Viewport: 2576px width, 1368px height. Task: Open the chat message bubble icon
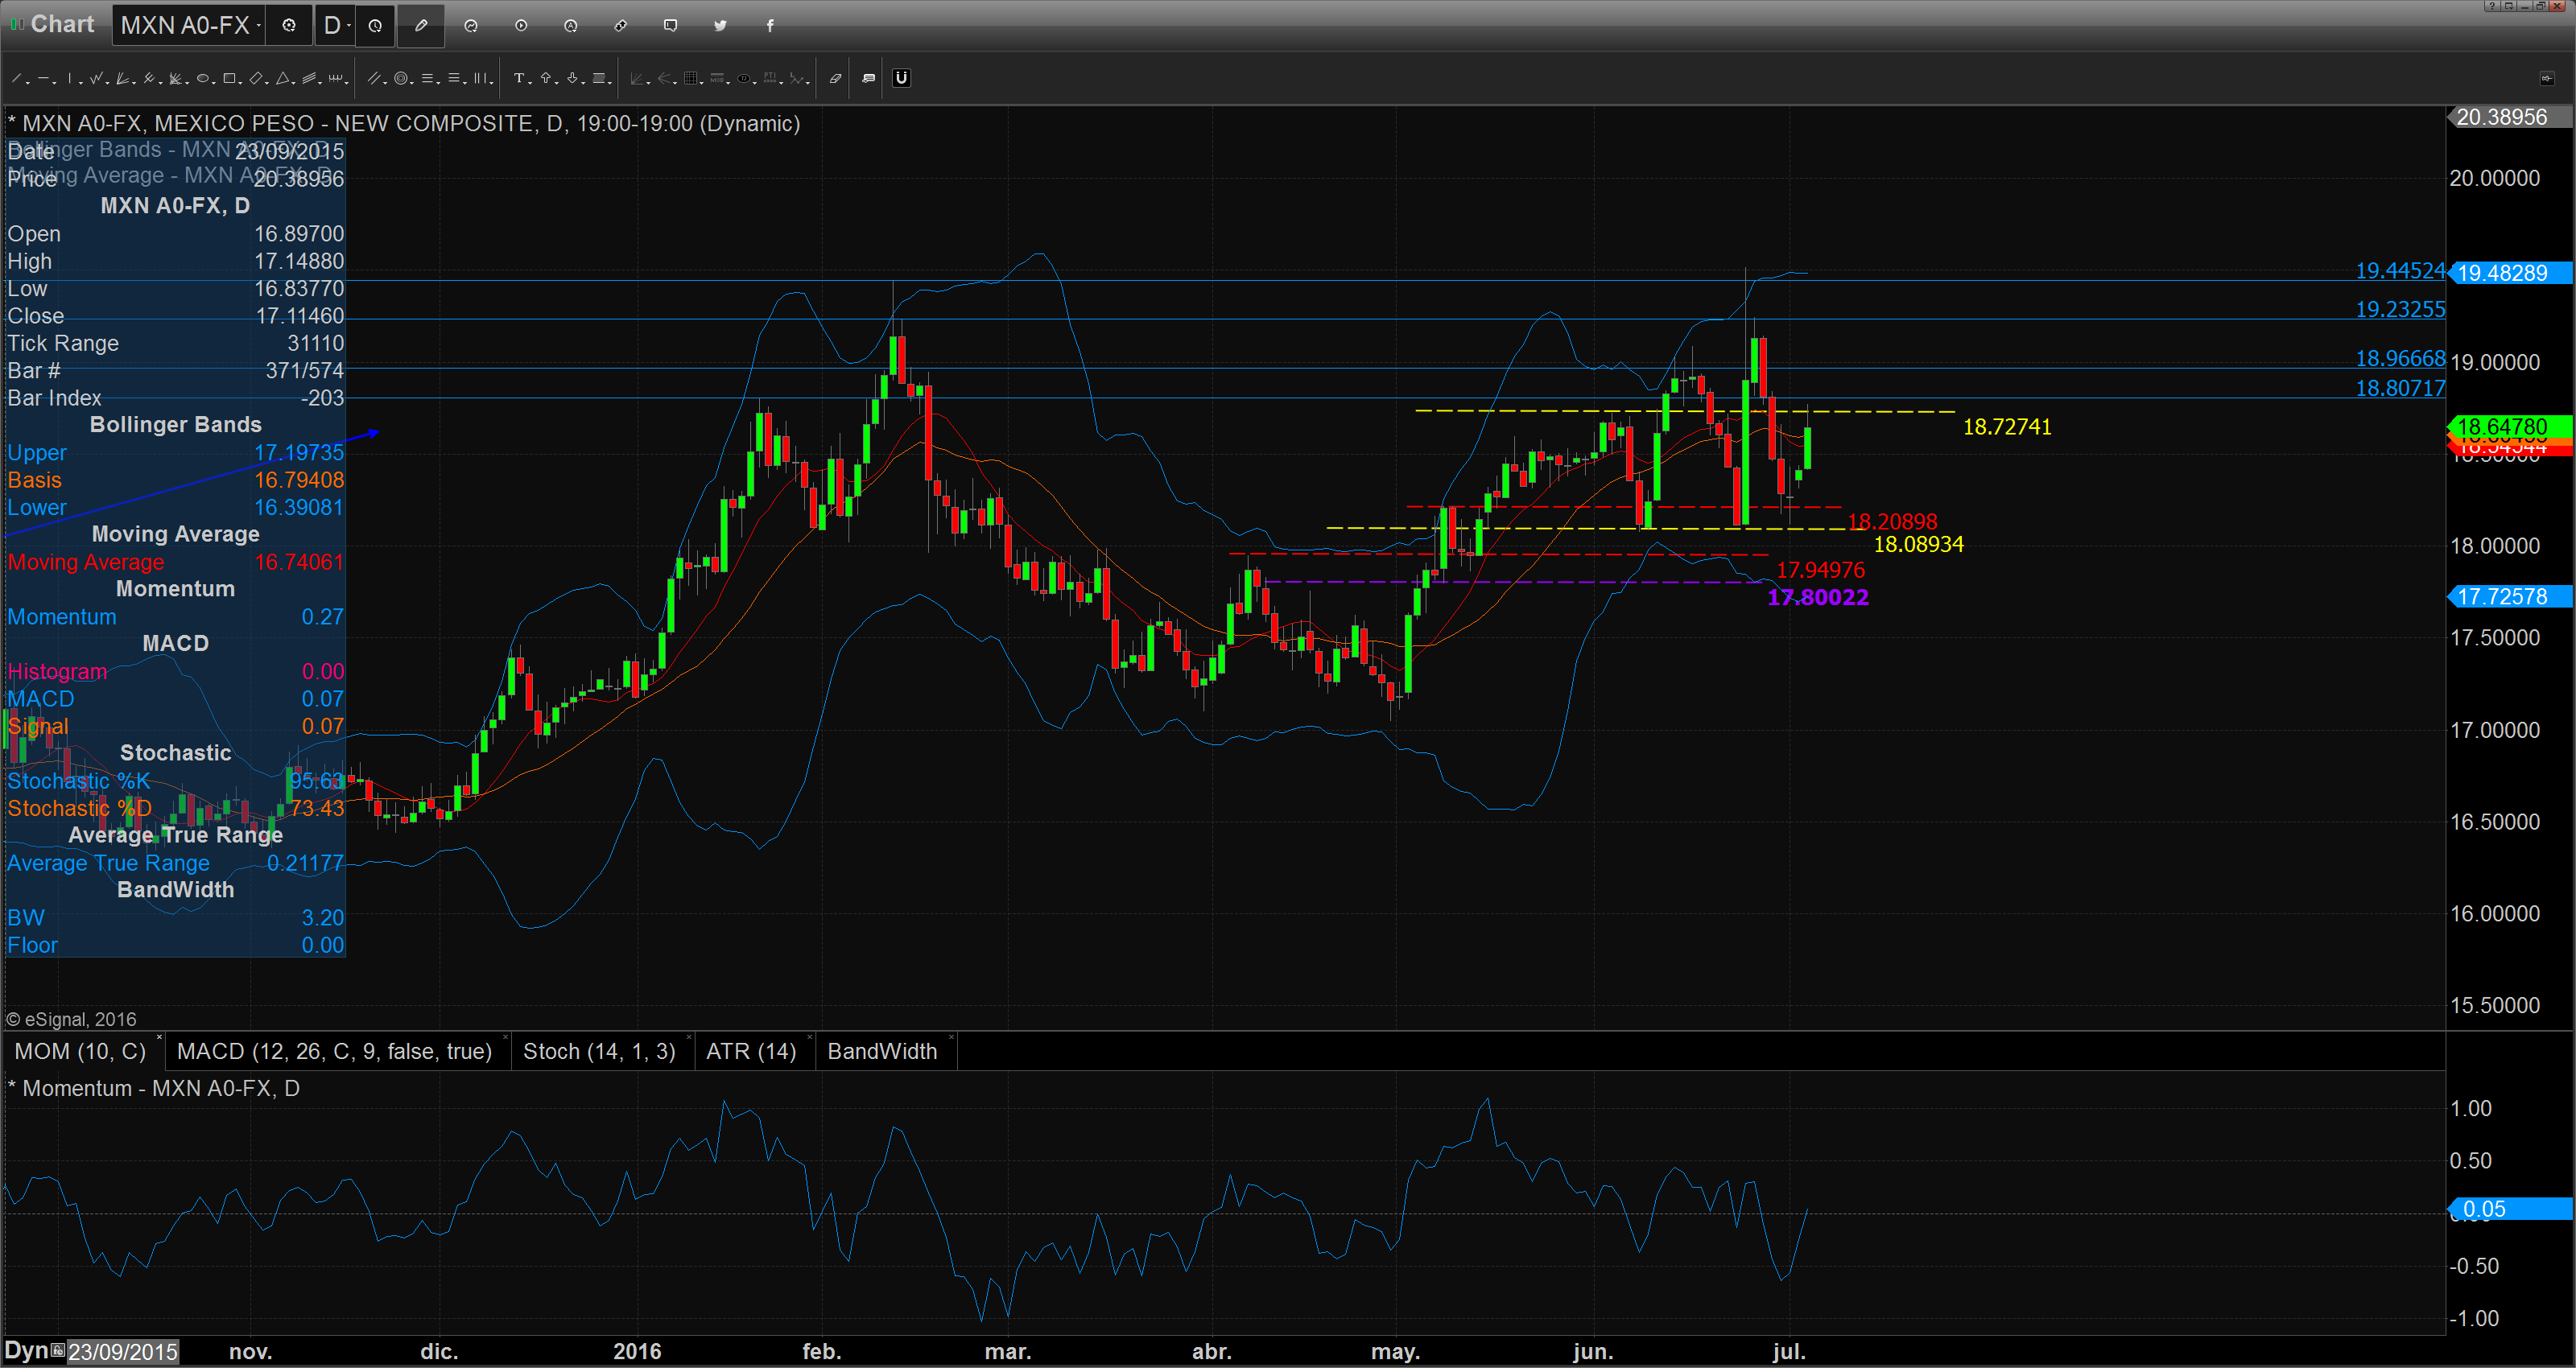coord(671,26)
